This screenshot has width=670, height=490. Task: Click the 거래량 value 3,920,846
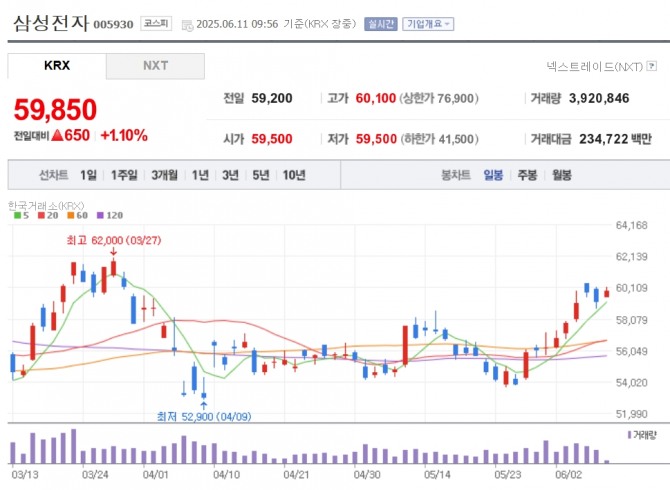[599, 98]
